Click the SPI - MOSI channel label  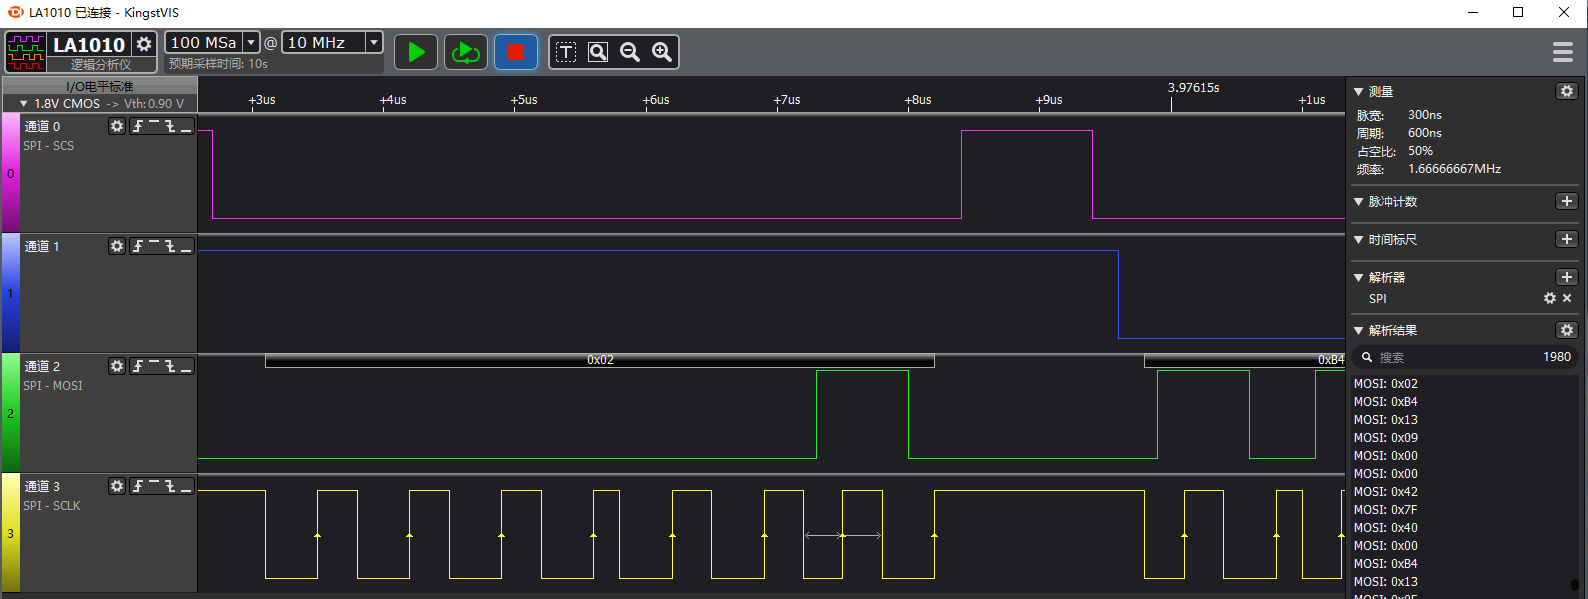click(x=53, y=386)
